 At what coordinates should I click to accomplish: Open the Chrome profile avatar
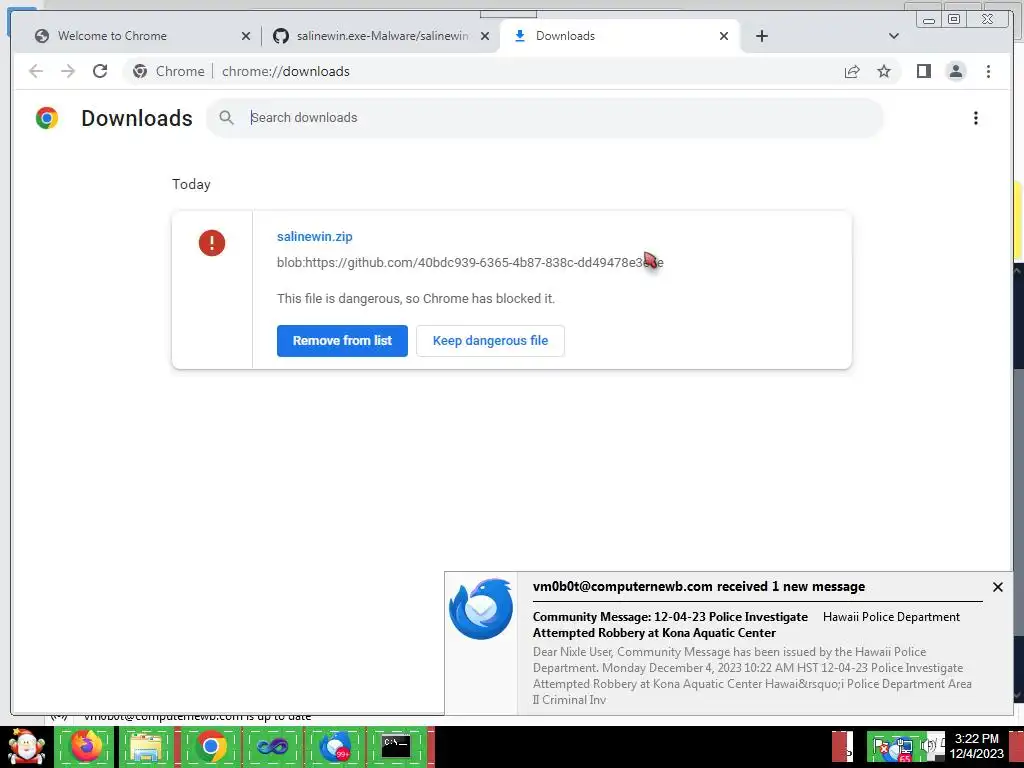[955, 71]
